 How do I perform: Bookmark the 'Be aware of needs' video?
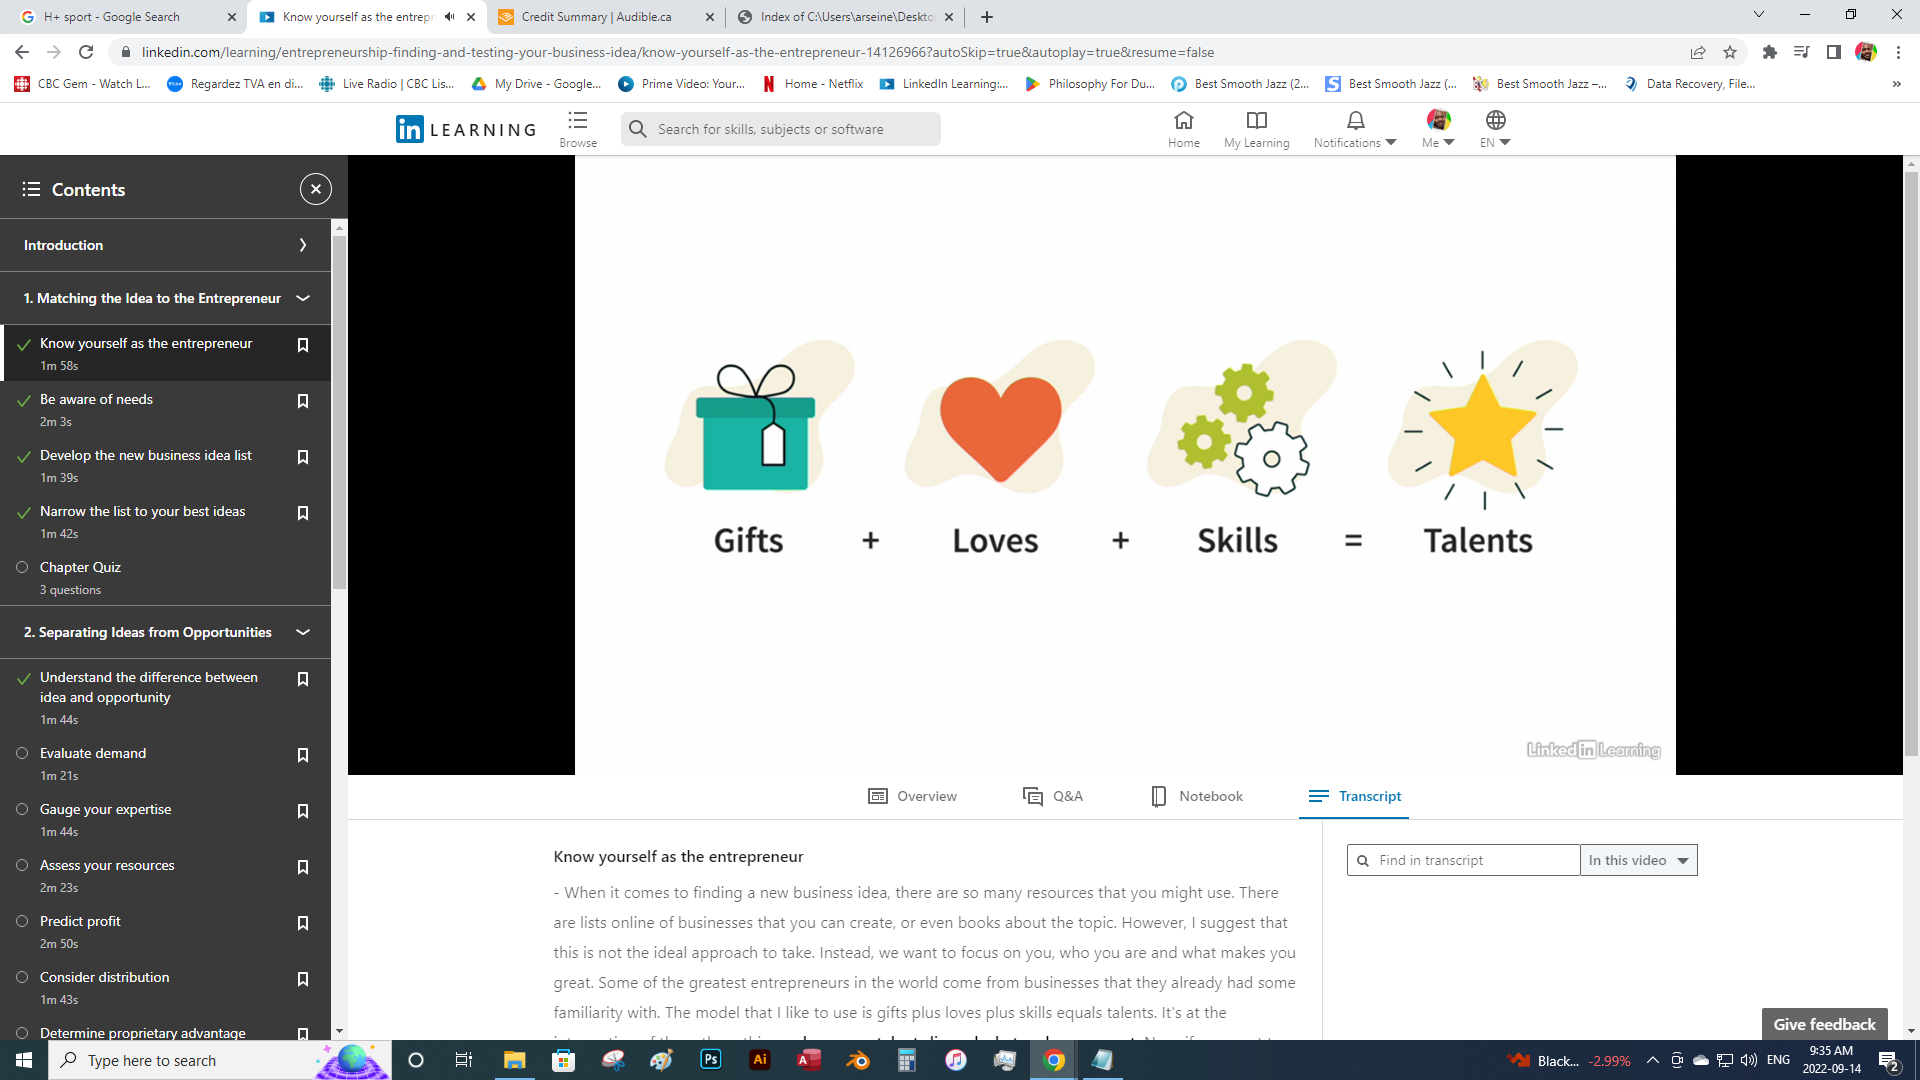[x=303, y=401]
